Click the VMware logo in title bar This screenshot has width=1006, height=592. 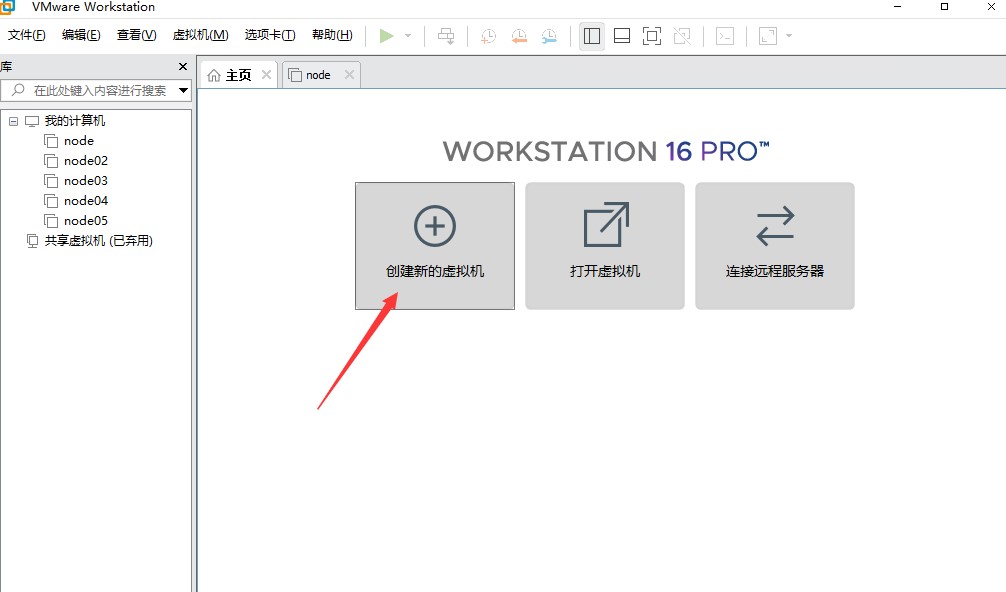(6, 6)
